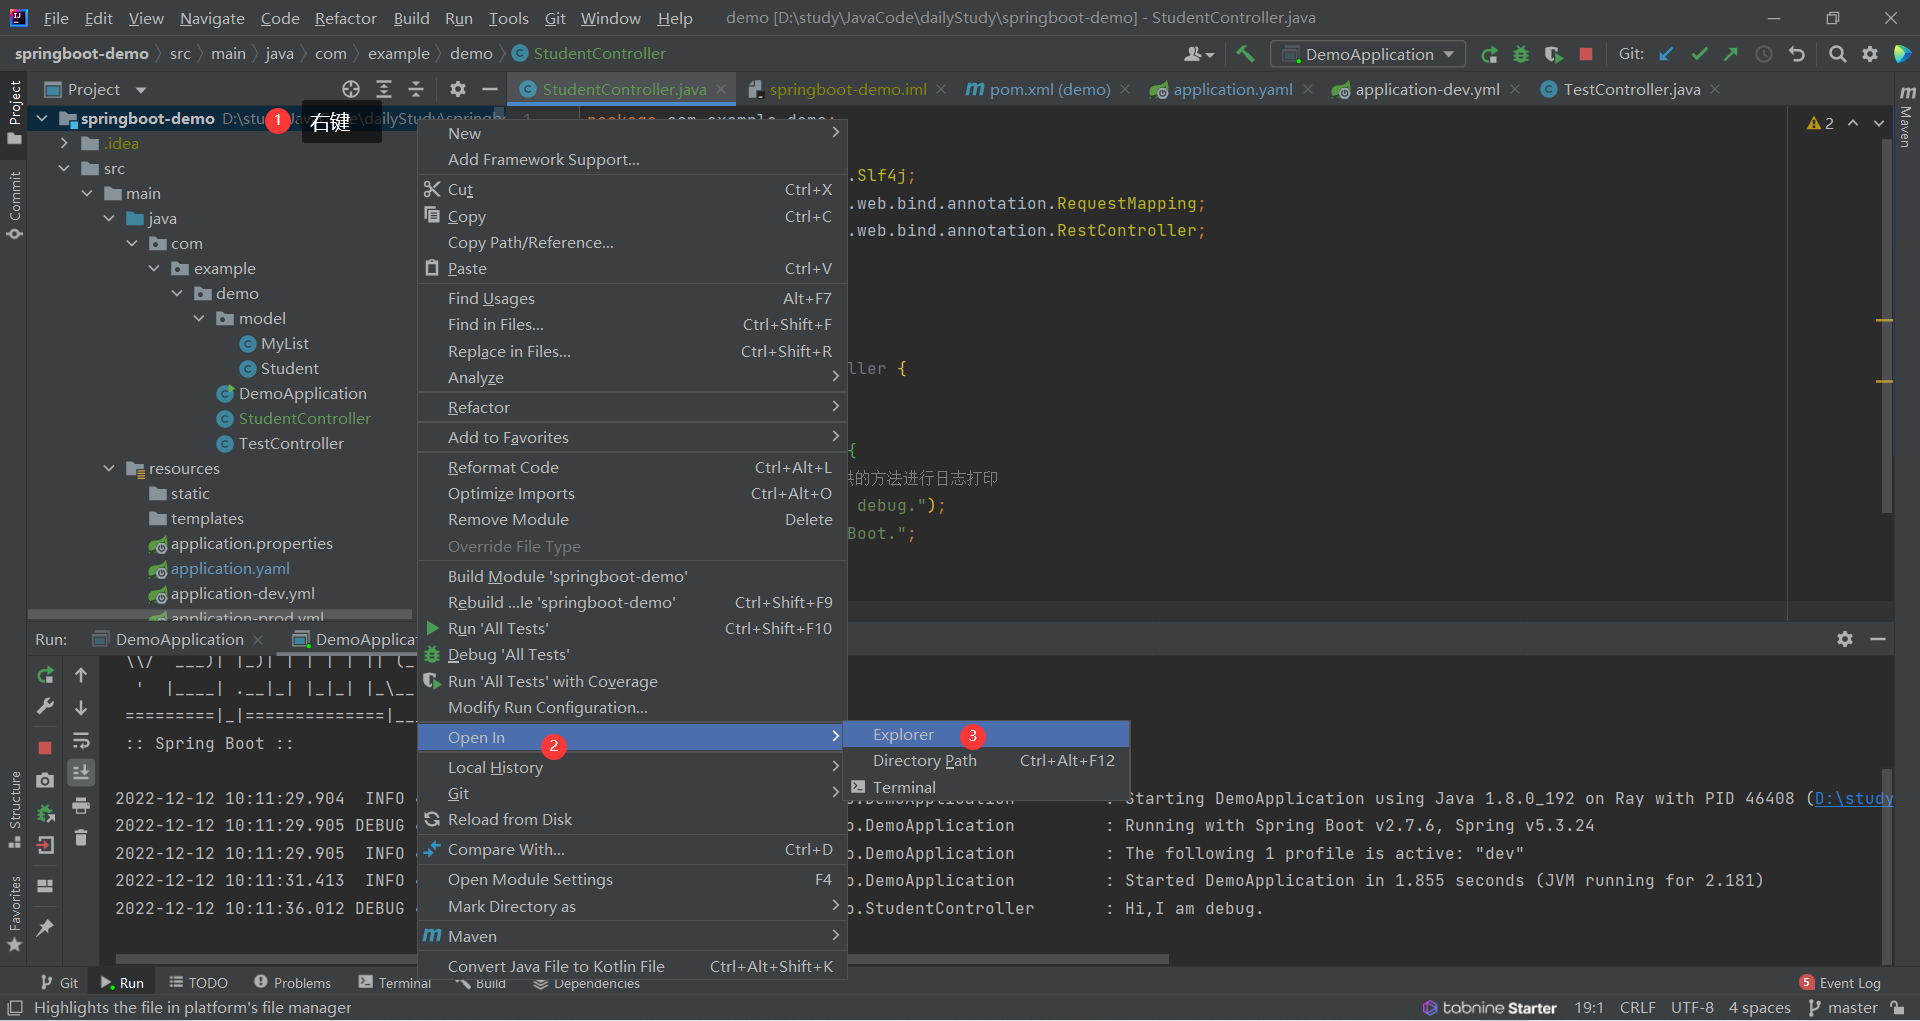Open Event Log in status bar
This screenshot has width=1920, height=1021.
(x=1840, y=983)
